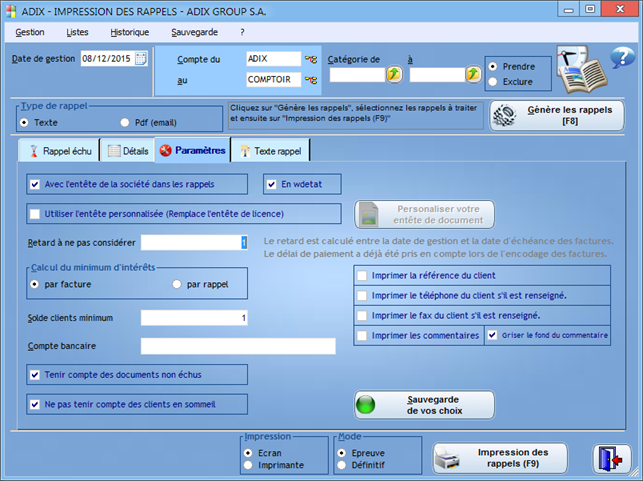643x481 pixels.
Task: Click the green arrow after first Catégorie field
Action: pyautogui.click(x=394, y=74)
